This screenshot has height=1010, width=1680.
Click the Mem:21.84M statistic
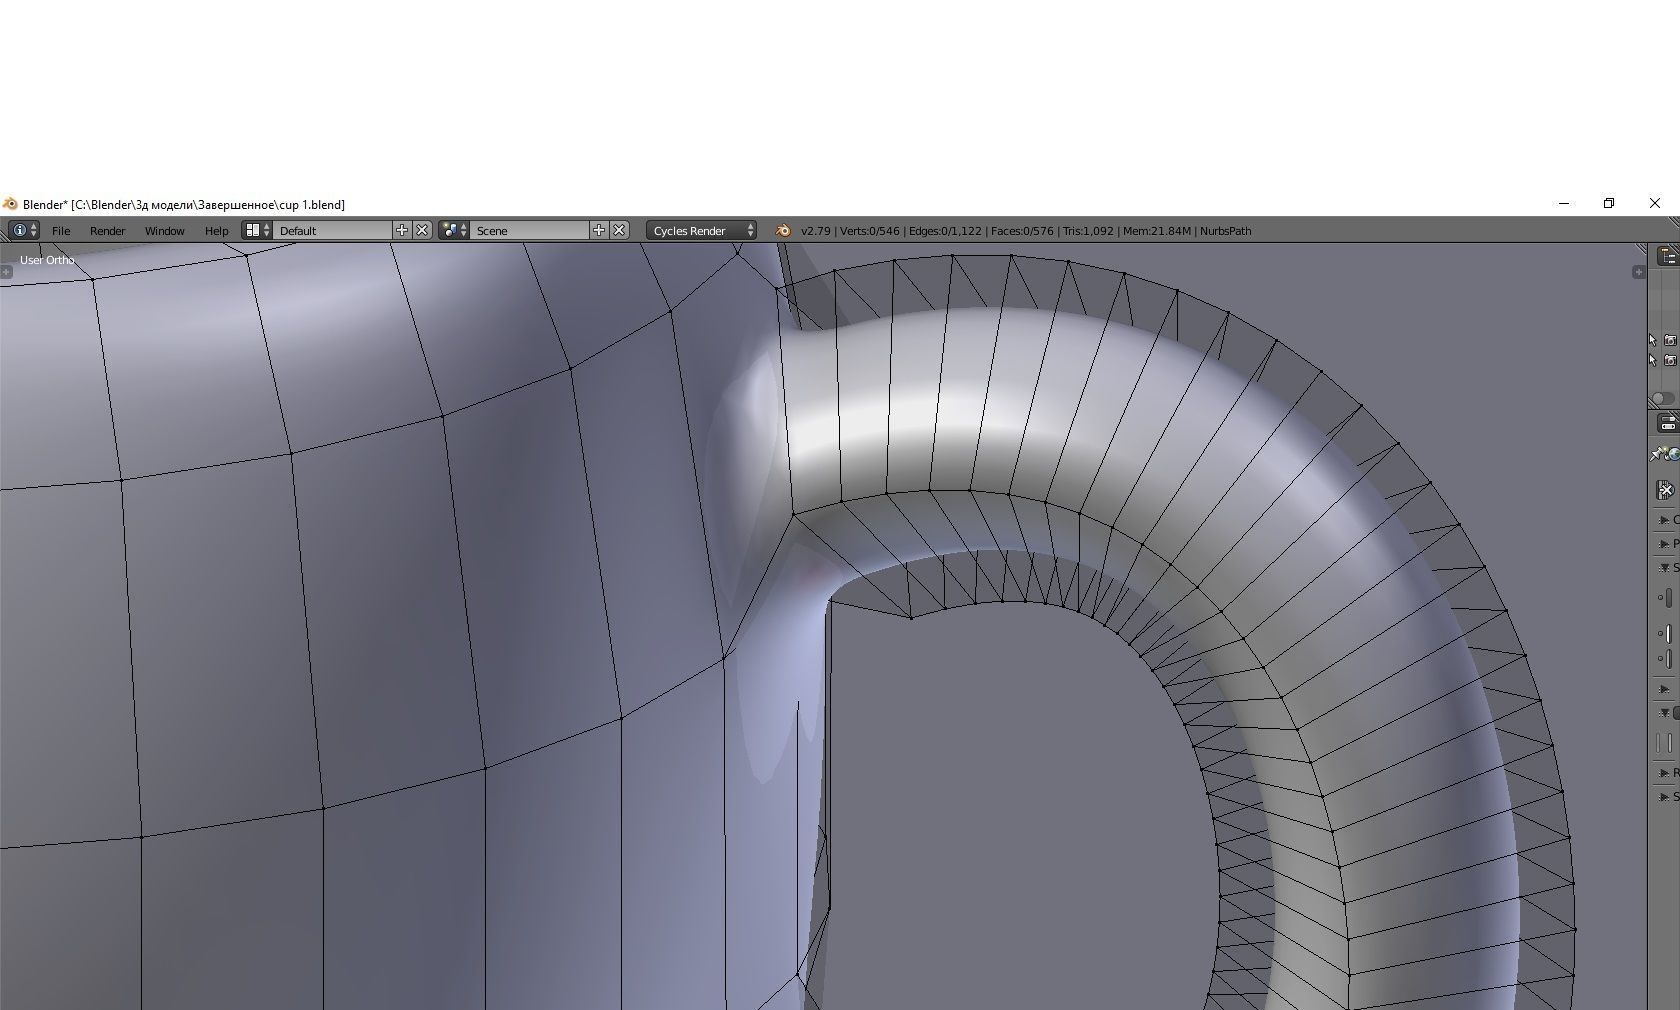pos(1157,231)
